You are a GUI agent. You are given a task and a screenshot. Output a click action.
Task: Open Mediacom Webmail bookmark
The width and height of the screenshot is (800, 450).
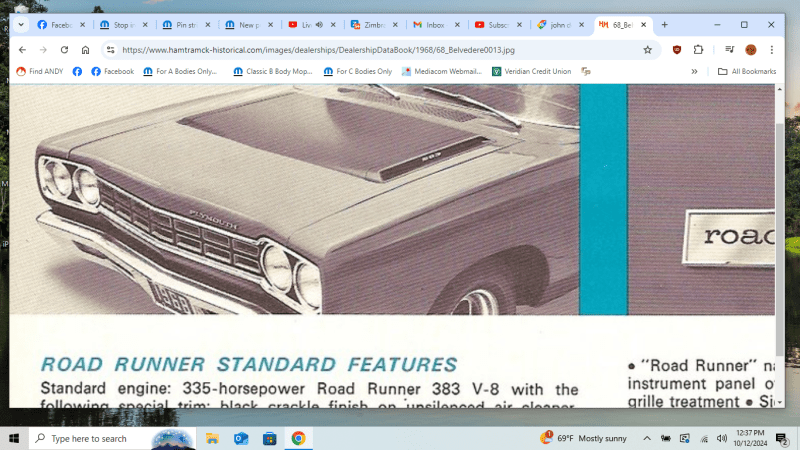tap(442, 71)
